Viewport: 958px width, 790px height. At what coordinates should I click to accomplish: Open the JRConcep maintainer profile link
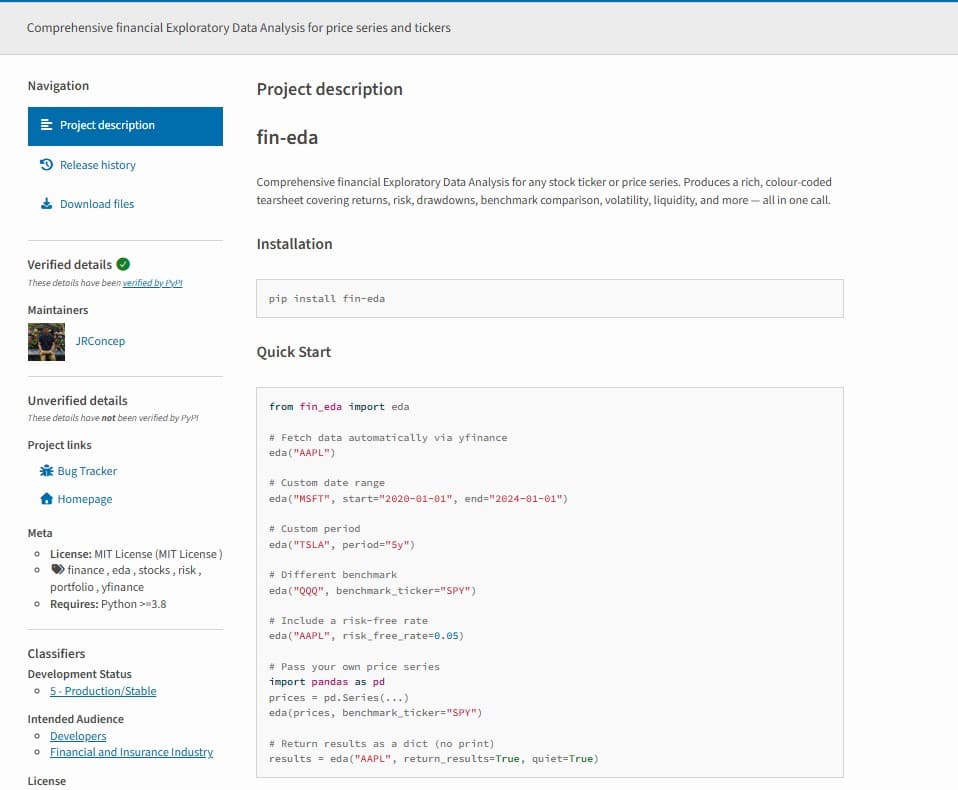point(100,341)
